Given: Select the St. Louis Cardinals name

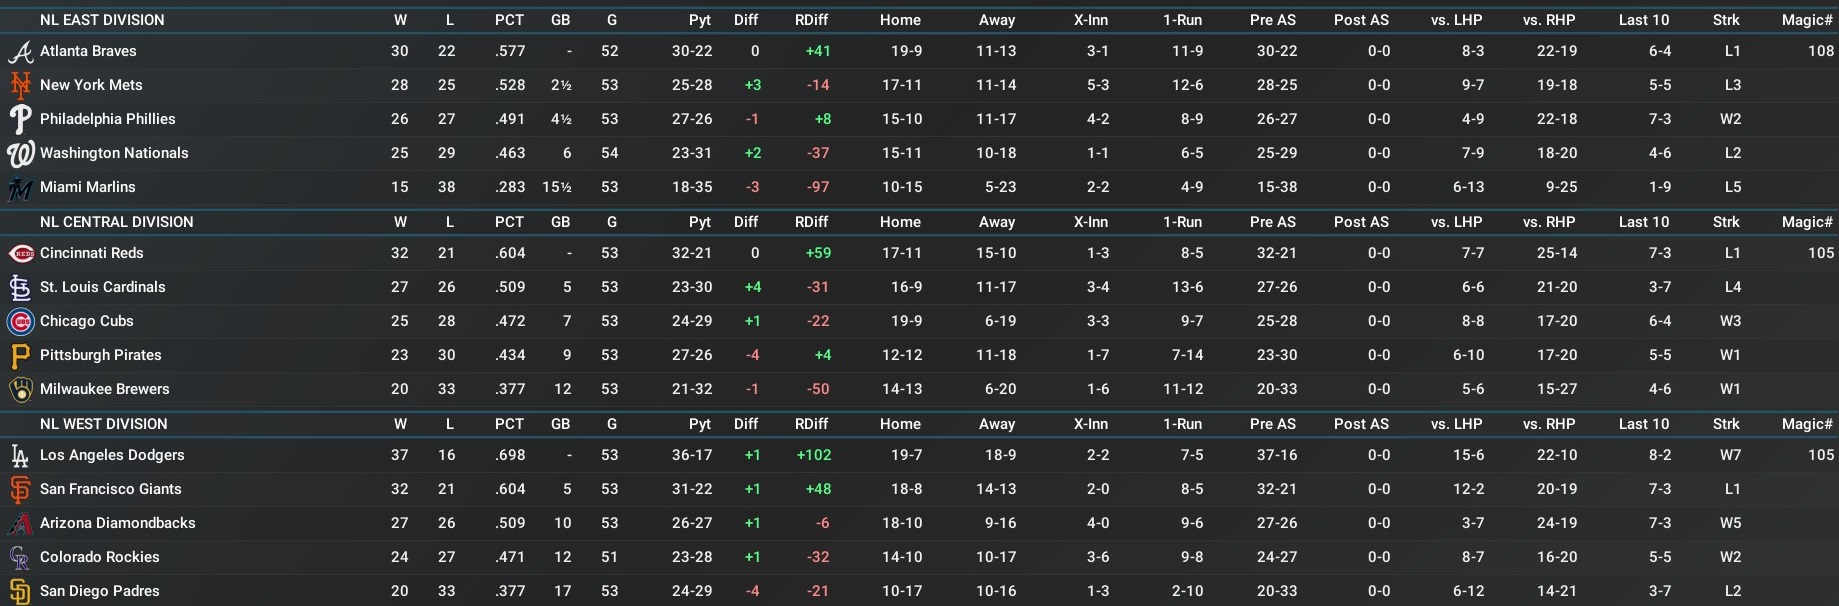Looking at the screenshot, I should [103, 287].
